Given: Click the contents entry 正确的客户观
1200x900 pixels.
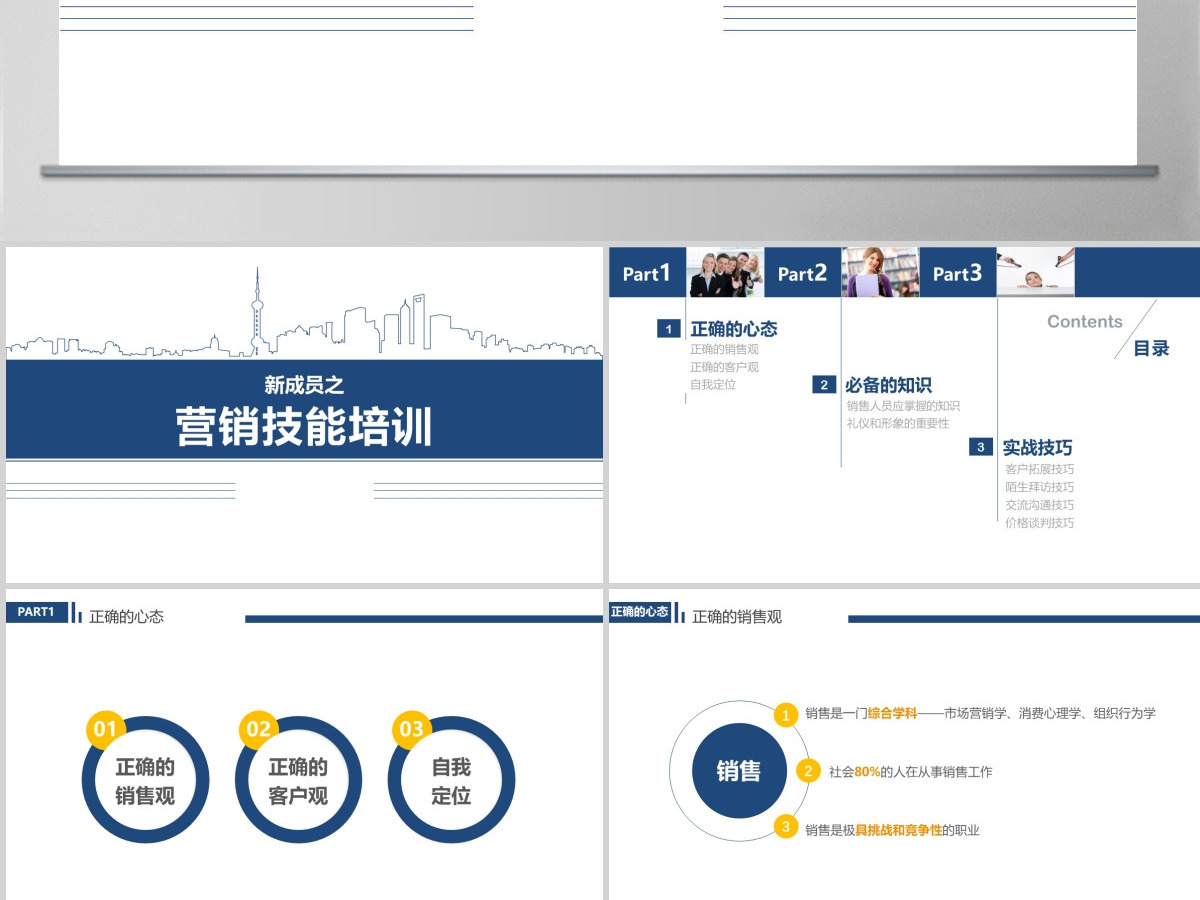Looking at the screenshot, I should [724, 367].
